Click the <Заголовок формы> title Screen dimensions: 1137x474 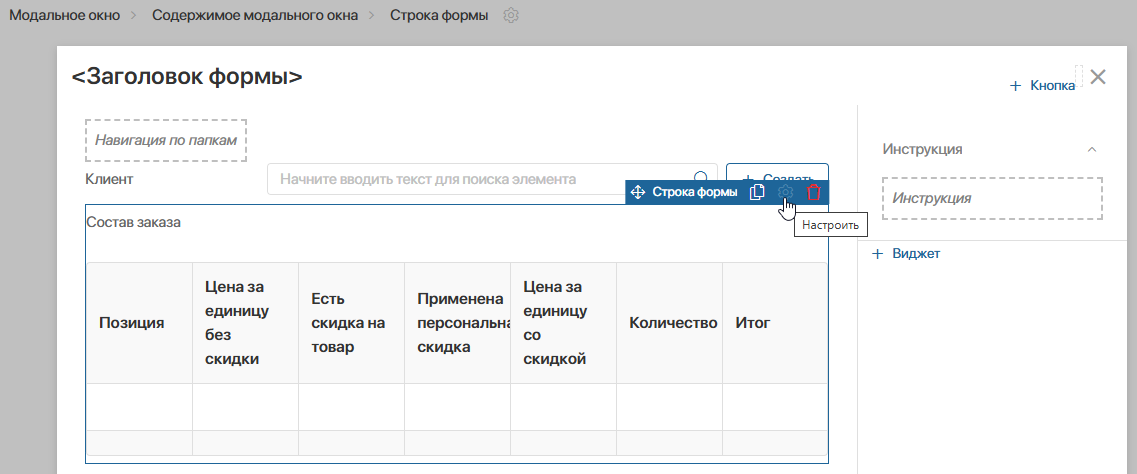tap(187, 77)
